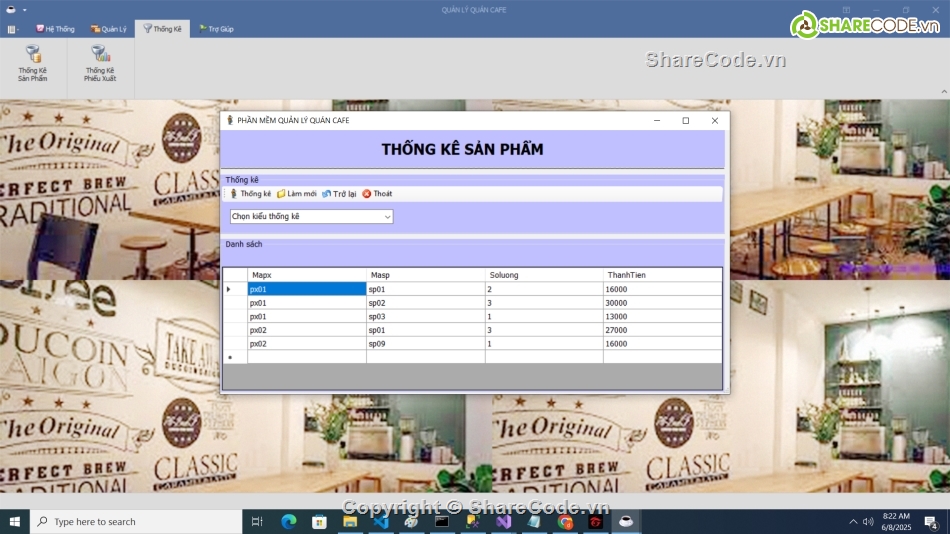Click the new row marker in the grid
Viewport: 950px width, 534px height.
click(235, 358)
